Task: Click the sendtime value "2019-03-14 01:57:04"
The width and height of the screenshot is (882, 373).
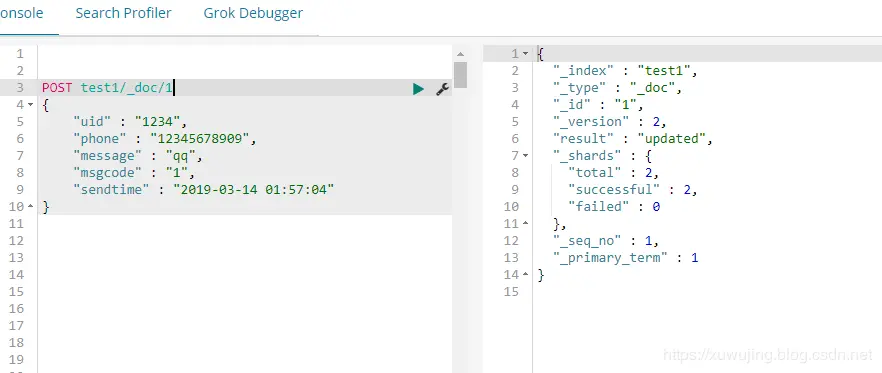Action: tap(254, 190)
